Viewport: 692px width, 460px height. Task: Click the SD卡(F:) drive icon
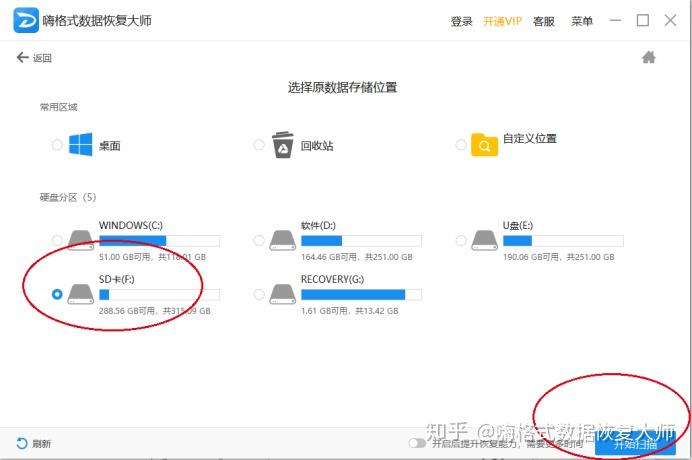click(81, 294)
